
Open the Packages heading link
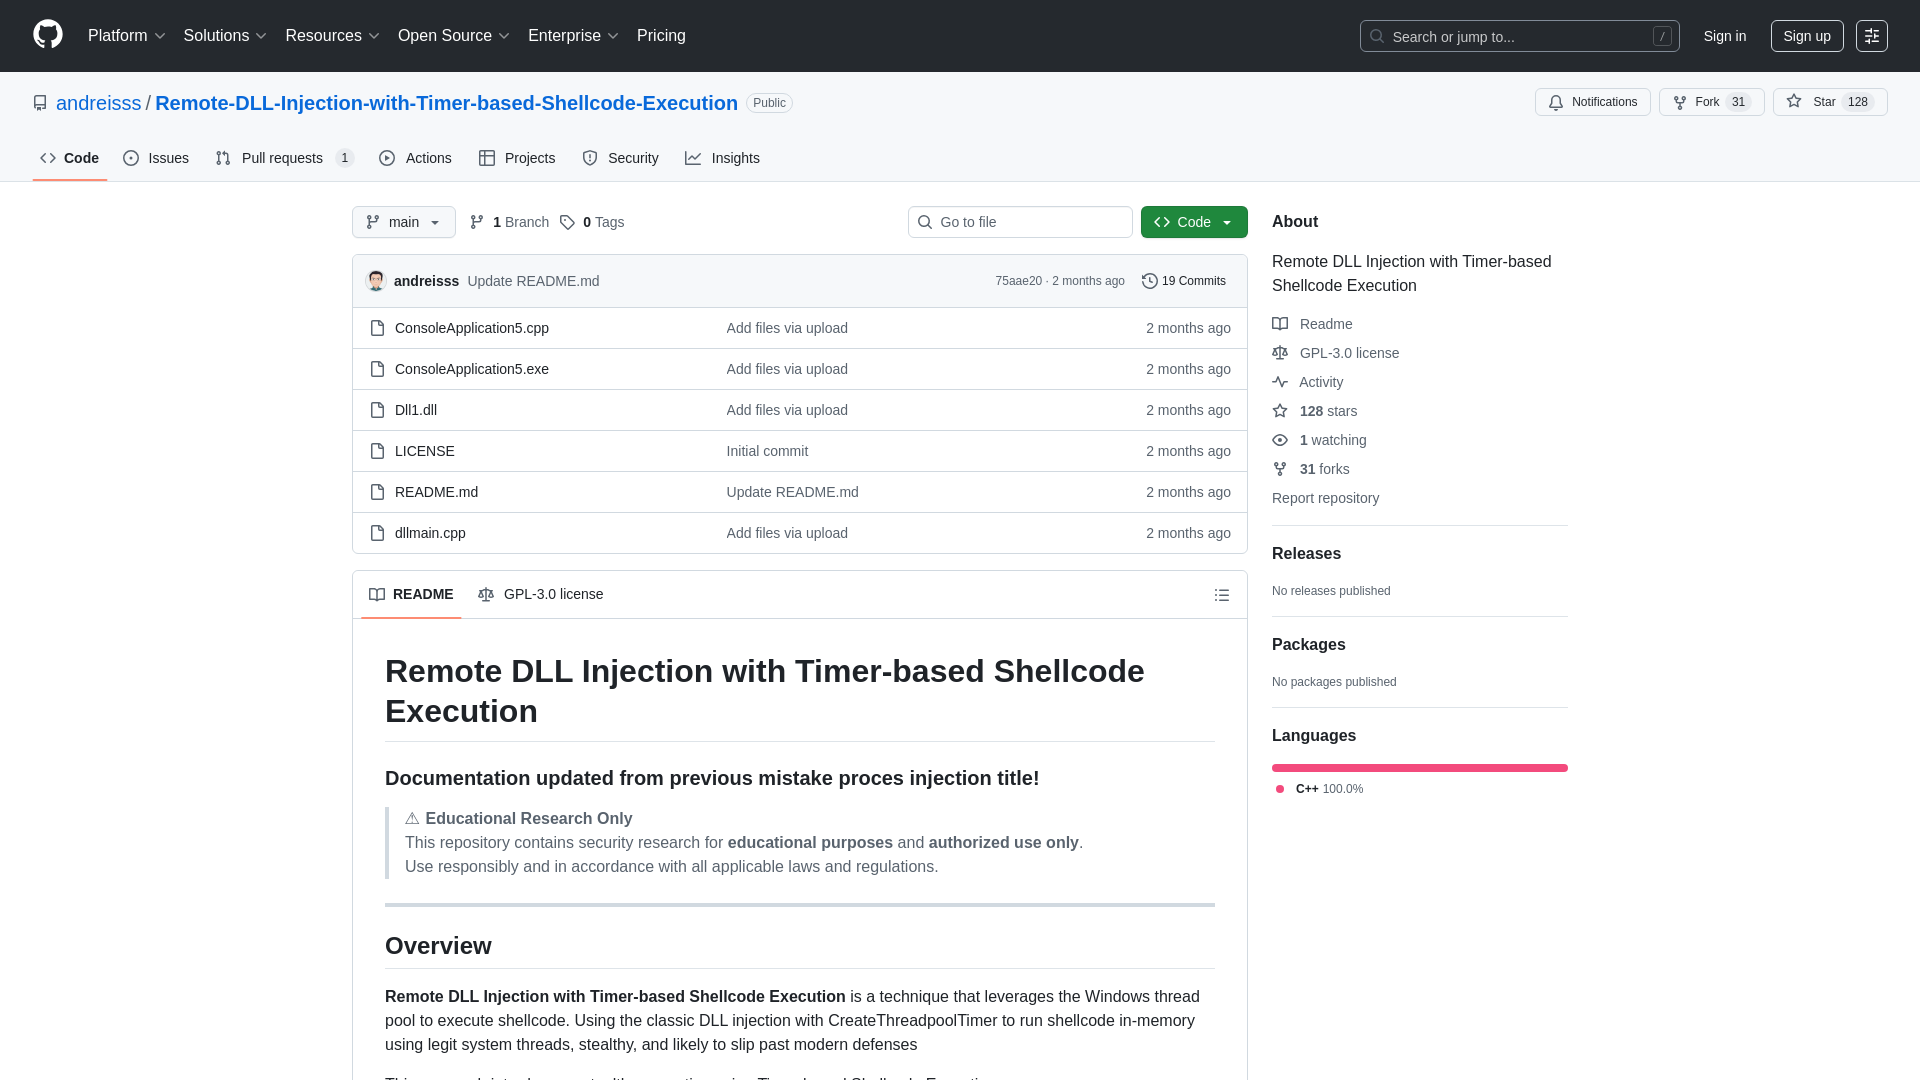[1308, 645]
